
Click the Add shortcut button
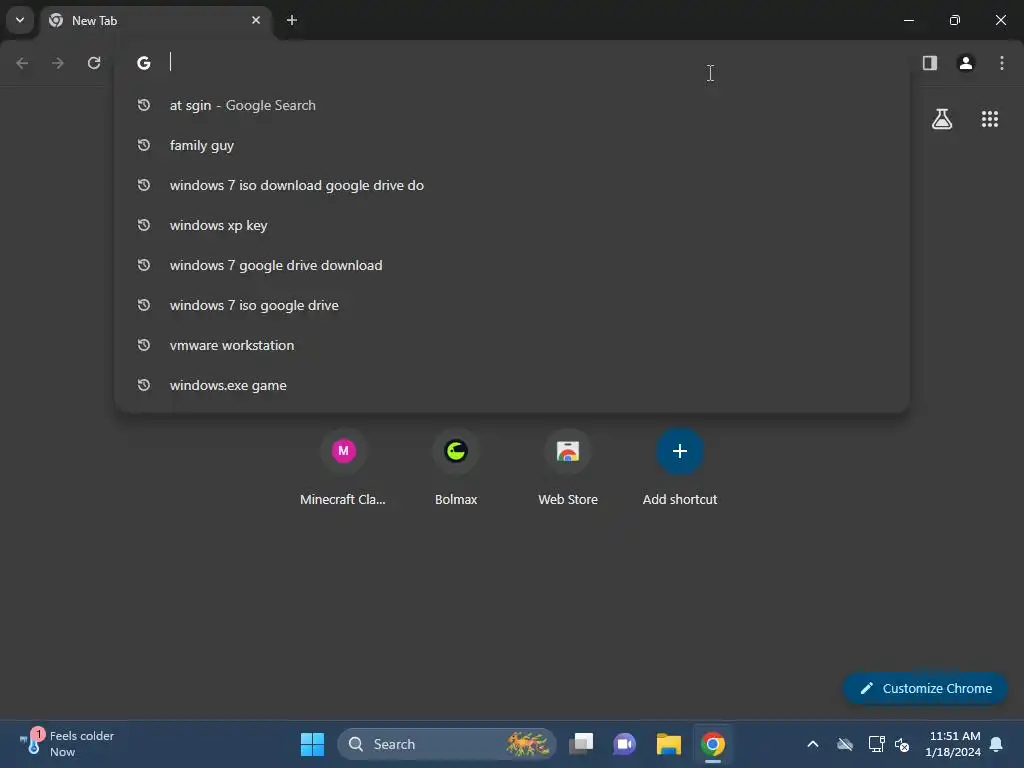[680, 468]
